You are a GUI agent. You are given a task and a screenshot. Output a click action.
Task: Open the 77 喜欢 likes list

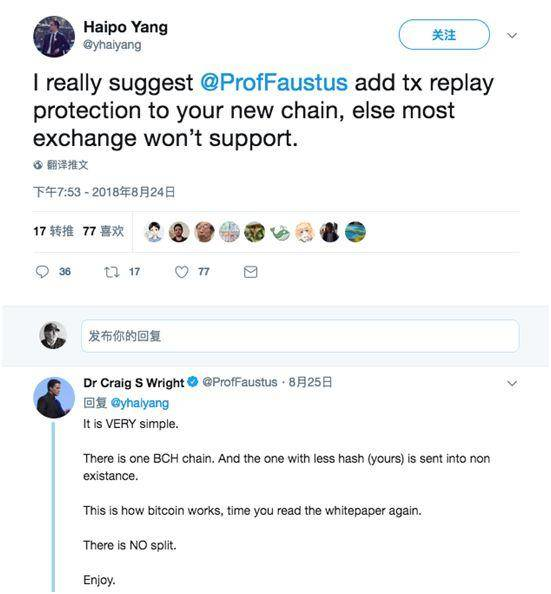pyautogui.click(x=103, y=231)
